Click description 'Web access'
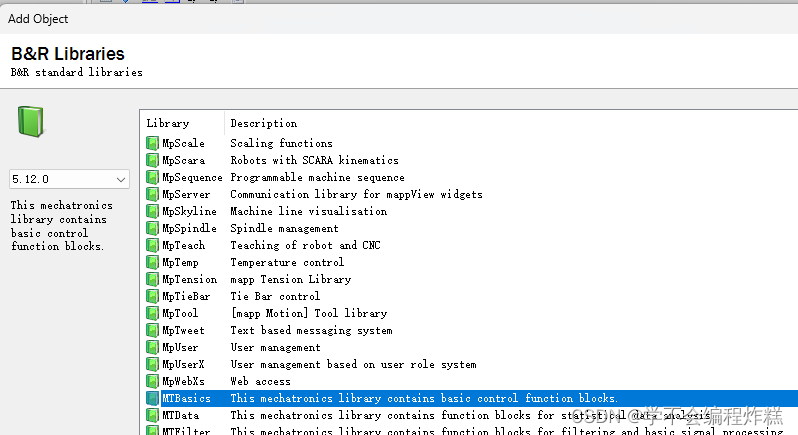This screenshot has width=798, height=435. coord(261,381)
